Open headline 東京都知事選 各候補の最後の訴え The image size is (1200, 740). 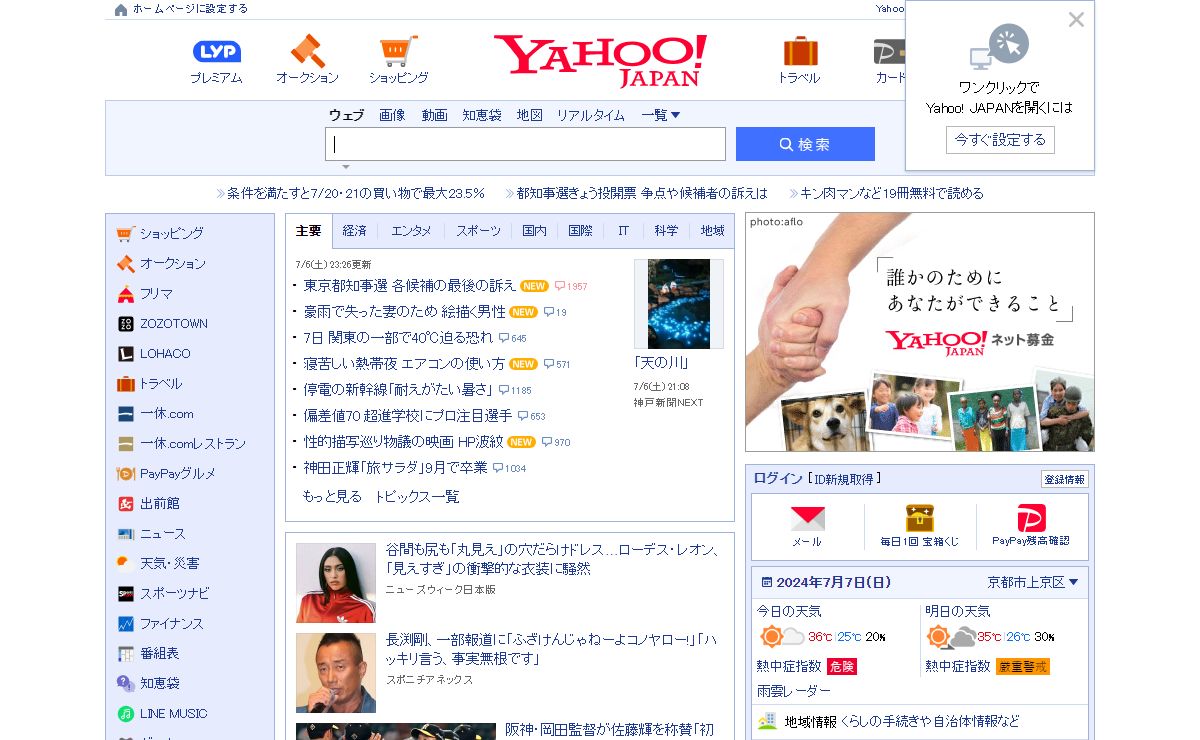point(410,286)
